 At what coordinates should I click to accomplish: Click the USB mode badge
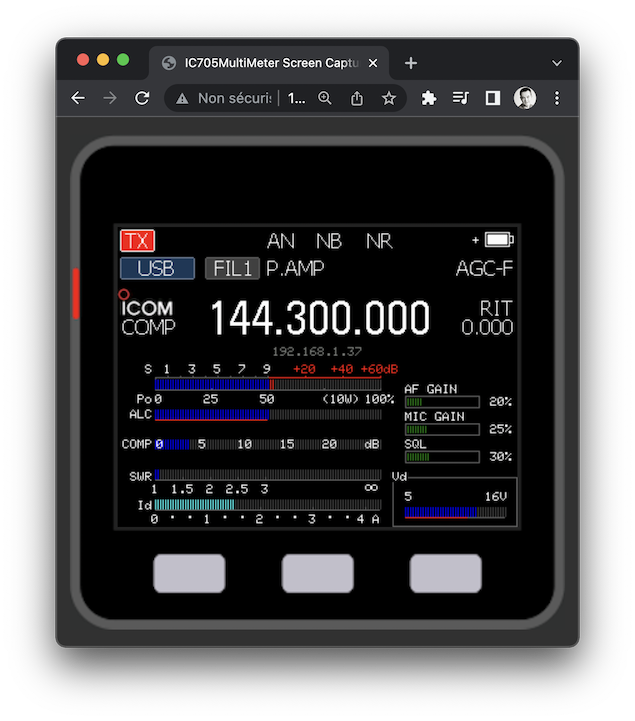coord(157,269)
